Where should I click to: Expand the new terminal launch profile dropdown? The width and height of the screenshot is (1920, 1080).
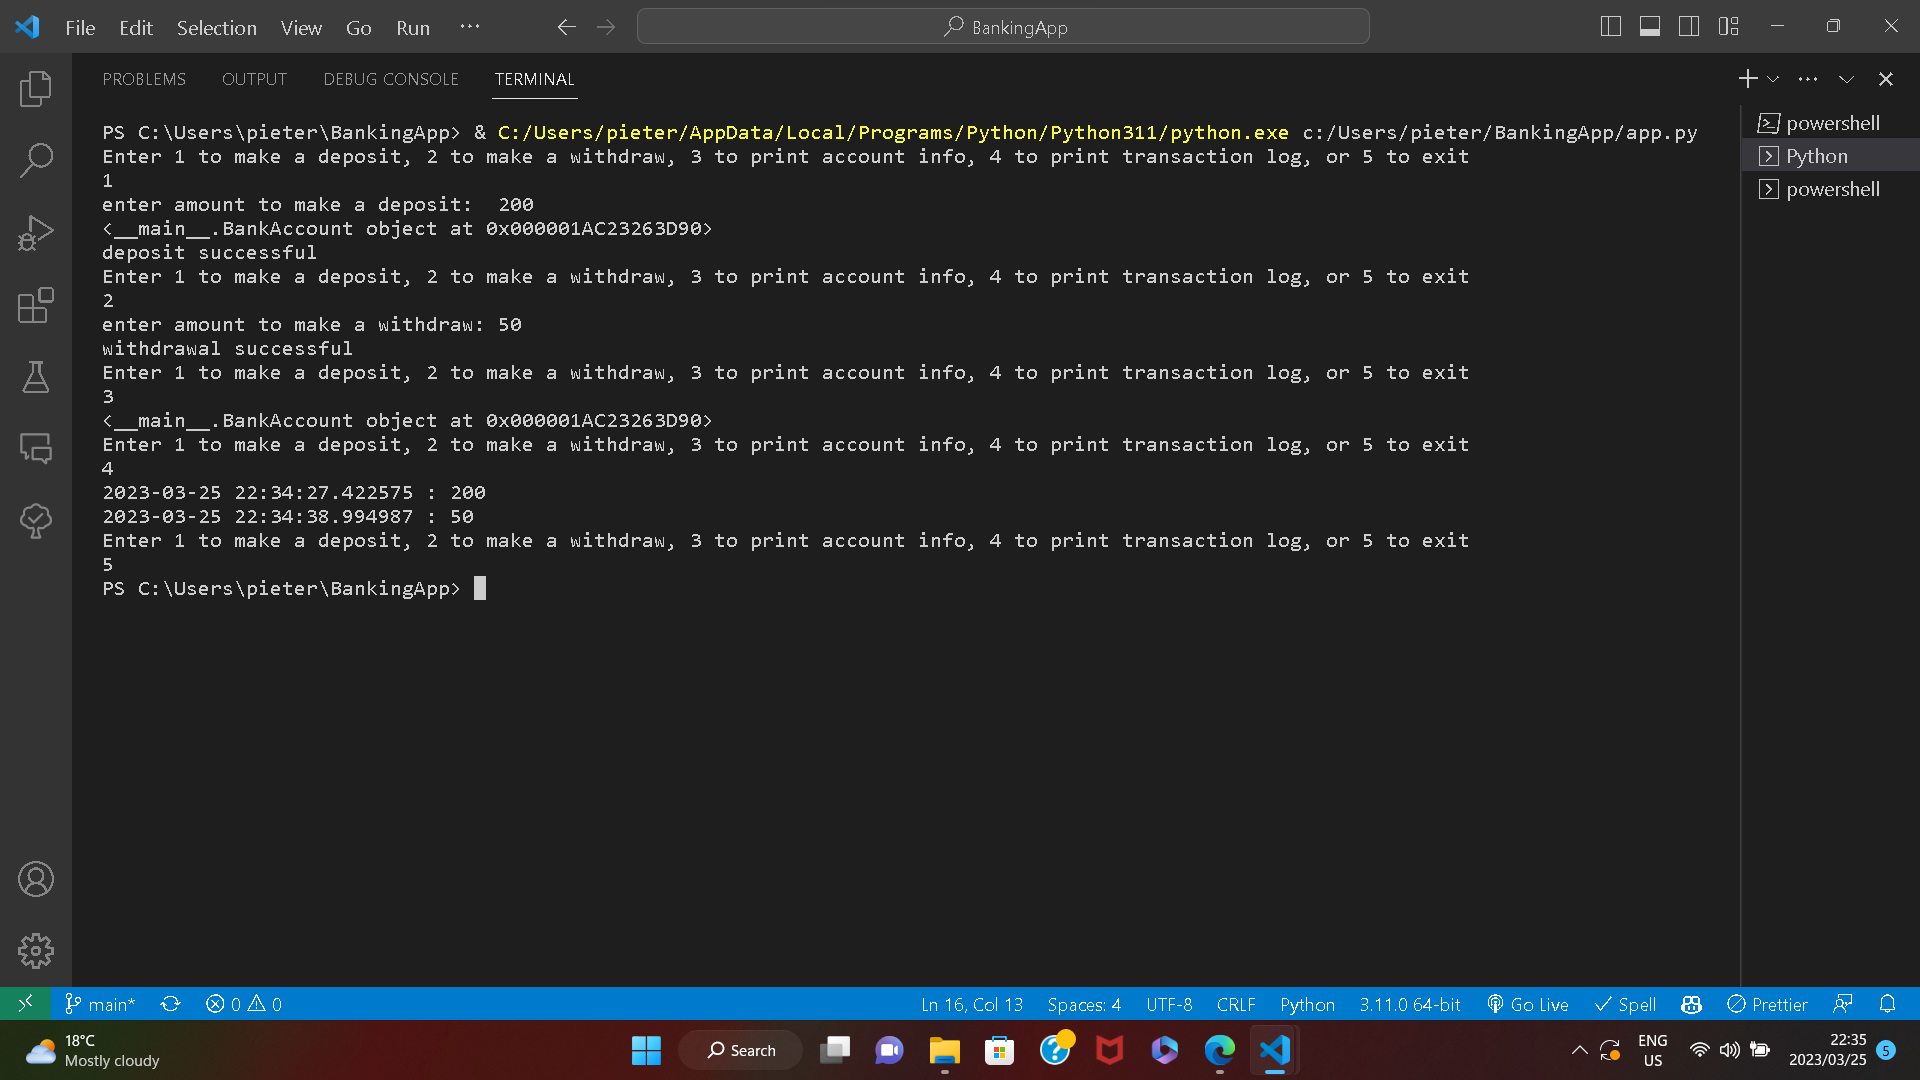(1773, 79)
